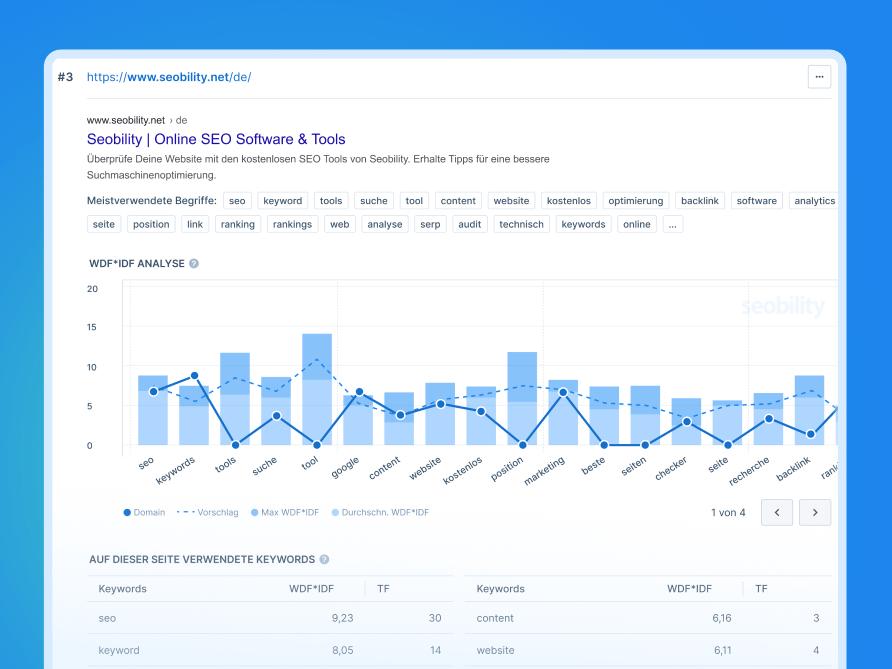
Task: Select the 'optimierung' term tag
Action: coord(636,201)
